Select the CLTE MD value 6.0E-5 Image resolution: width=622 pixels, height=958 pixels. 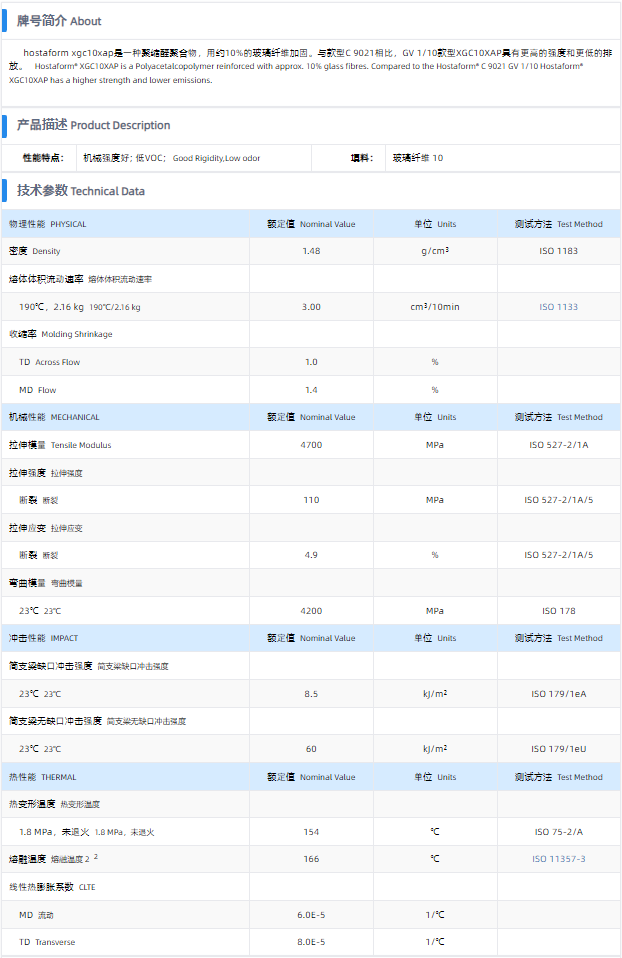tap(311, 915)
